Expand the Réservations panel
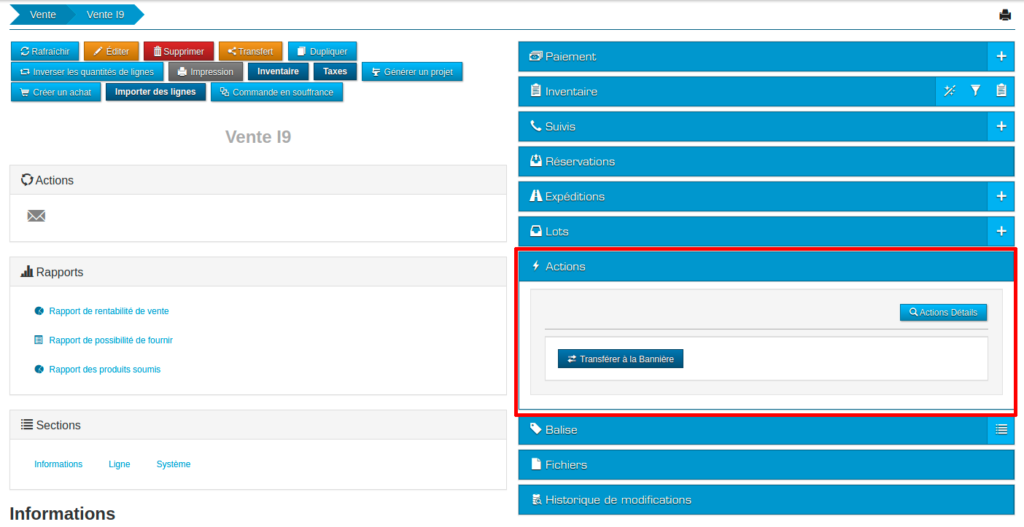Image resolution: width=1024 pixels, height=527 pixels. coord(580,161)
